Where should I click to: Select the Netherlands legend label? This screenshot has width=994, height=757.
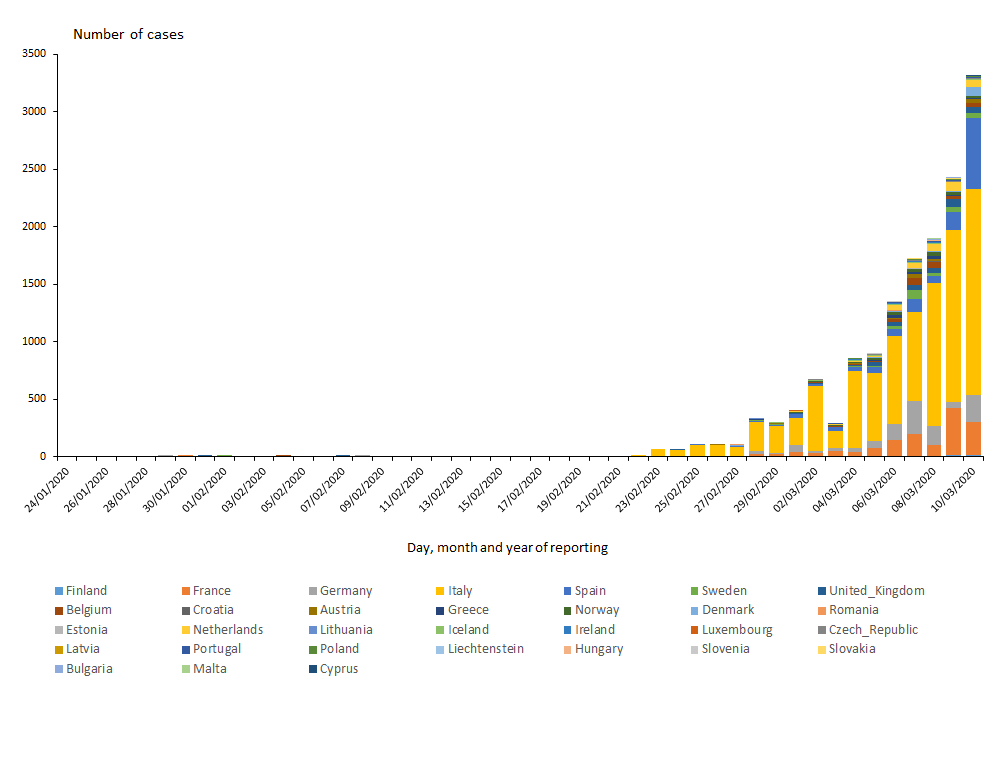click(x=228, y=630)
